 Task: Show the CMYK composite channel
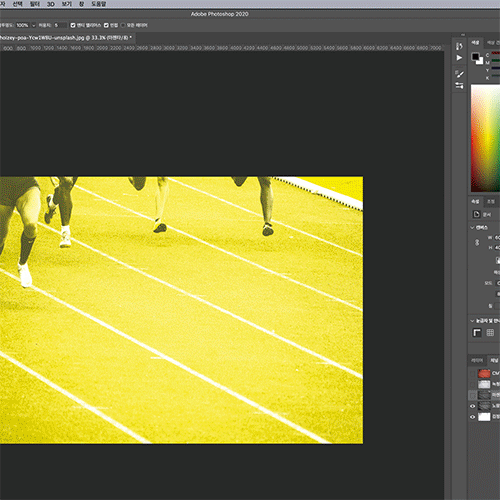473,373
